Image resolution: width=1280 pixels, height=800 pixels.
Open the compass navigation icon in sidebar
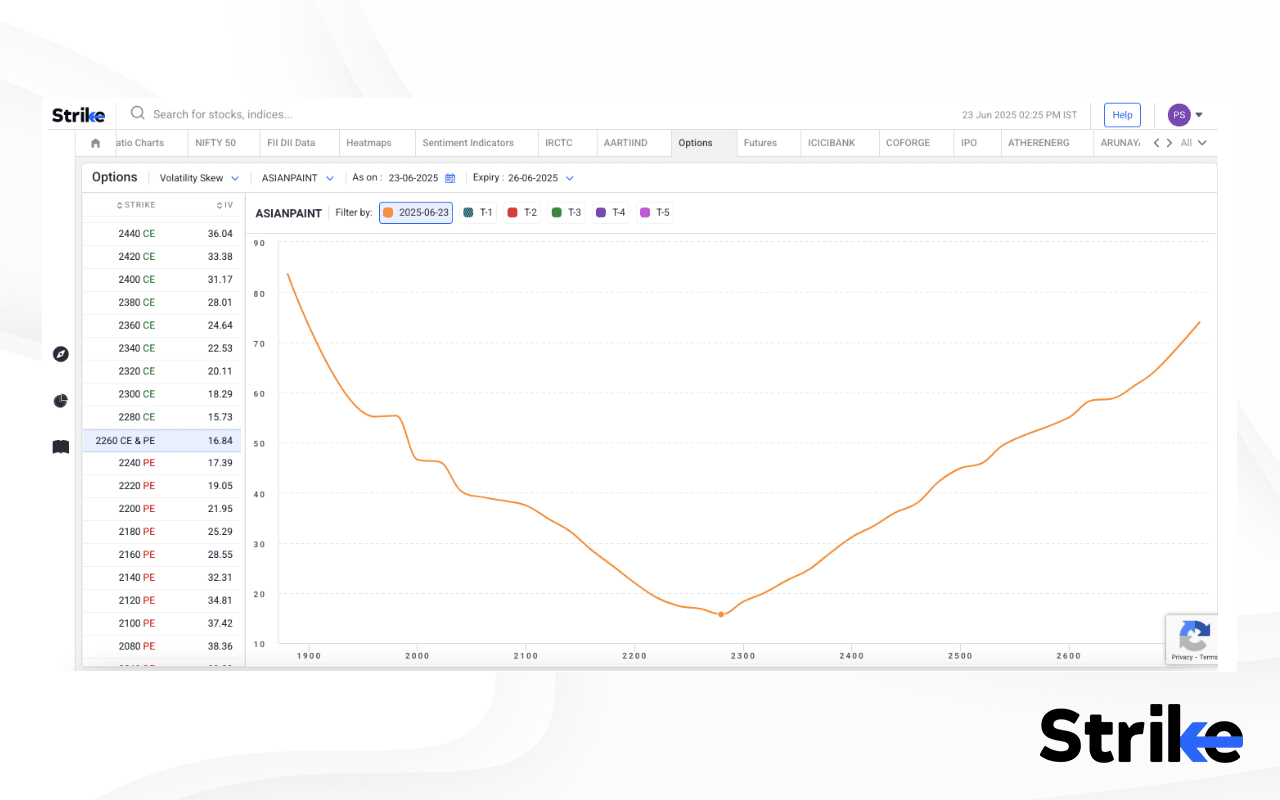pyautogui.click(x=60, y=354)
